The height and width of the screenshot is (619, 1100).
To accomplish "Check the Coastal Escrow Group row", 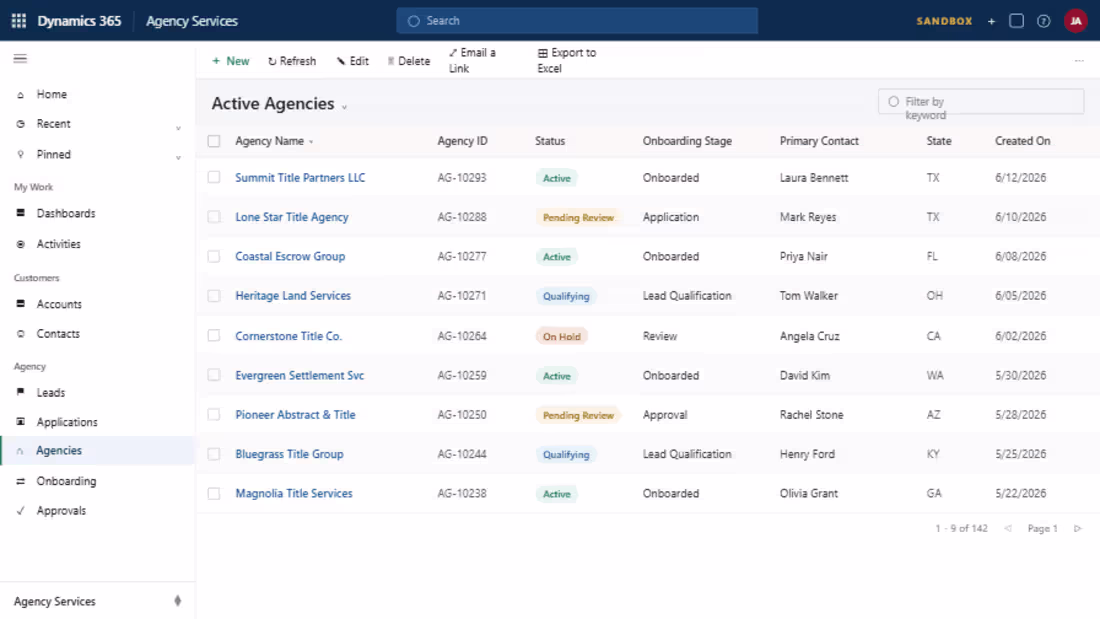I will point(214,256).
